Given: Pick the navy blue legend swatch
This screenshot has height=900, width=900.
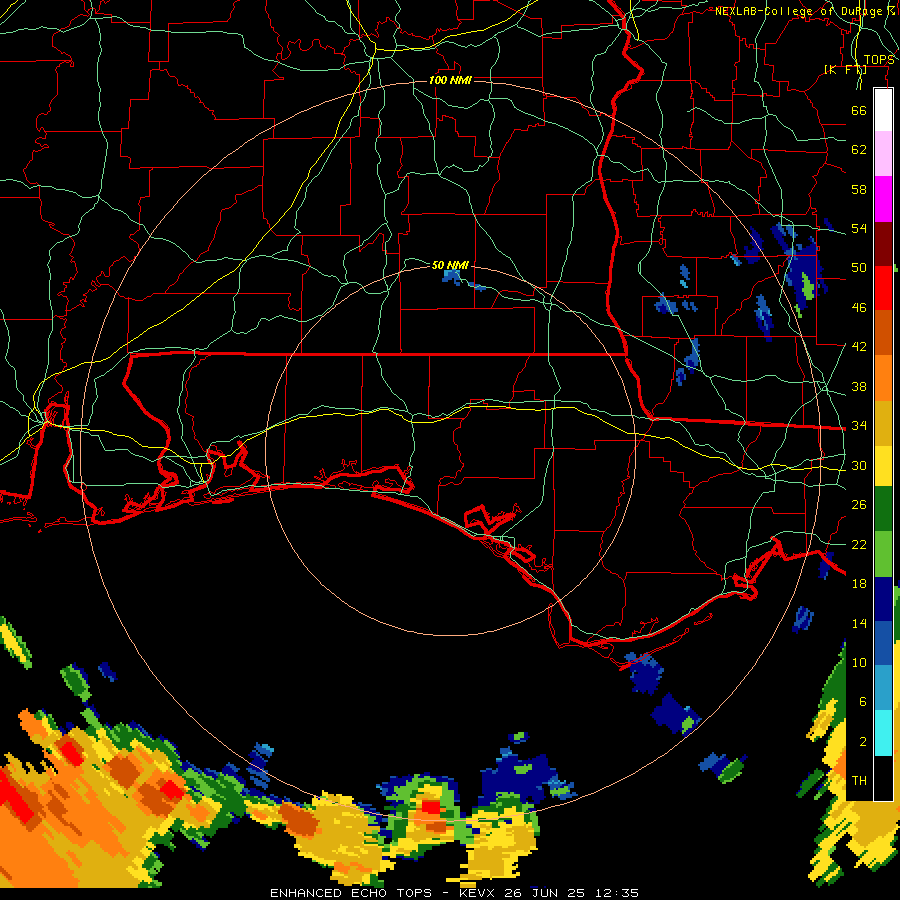Looking at the screenshot, I should pos(883,599).
